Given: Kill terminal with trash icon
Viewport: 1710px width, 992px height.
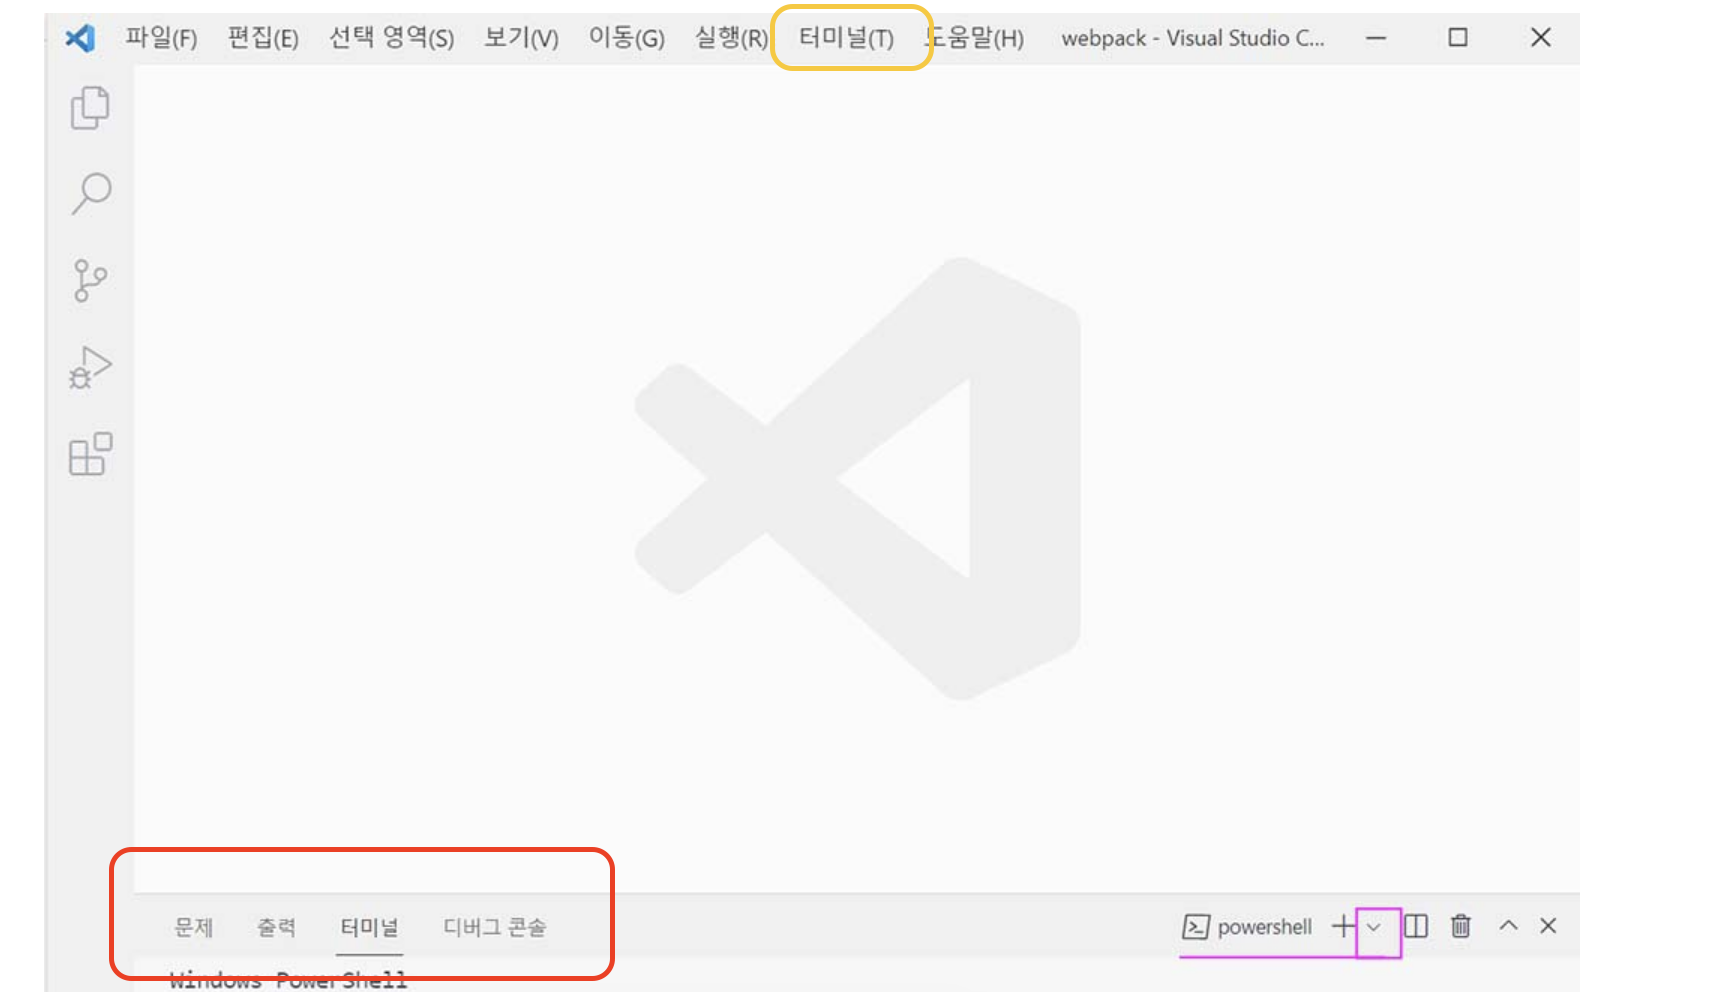Looking at the screenshot, I should click(1461, 926).
